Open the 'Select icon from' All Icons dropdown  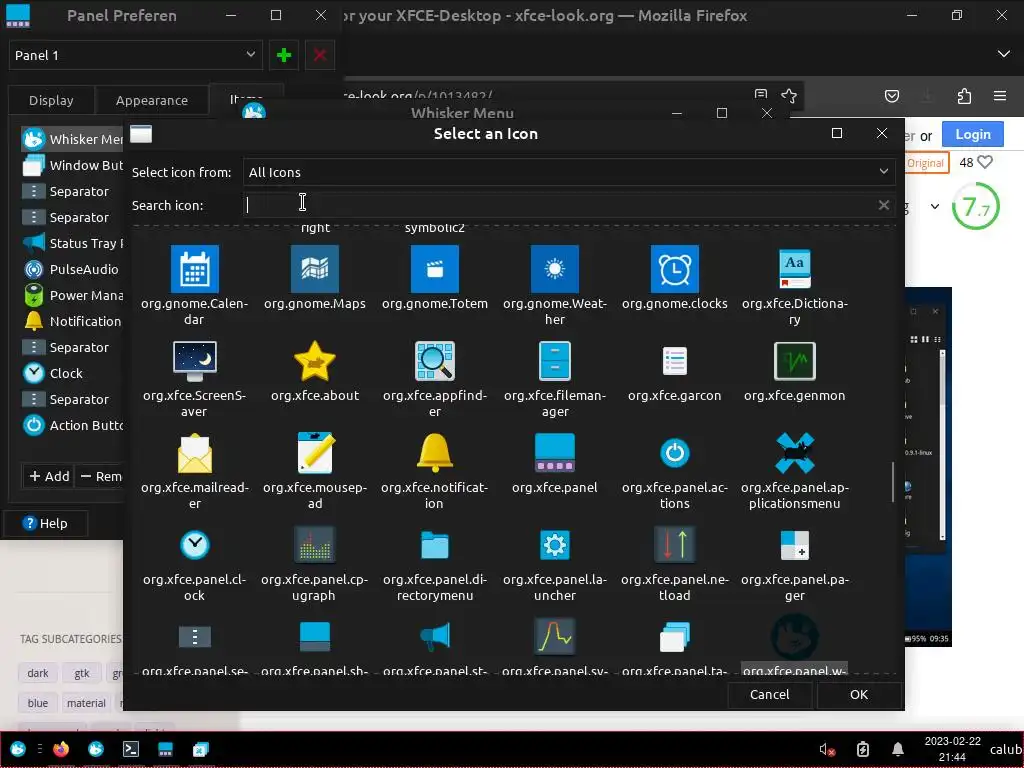click(x=568, y=172)
